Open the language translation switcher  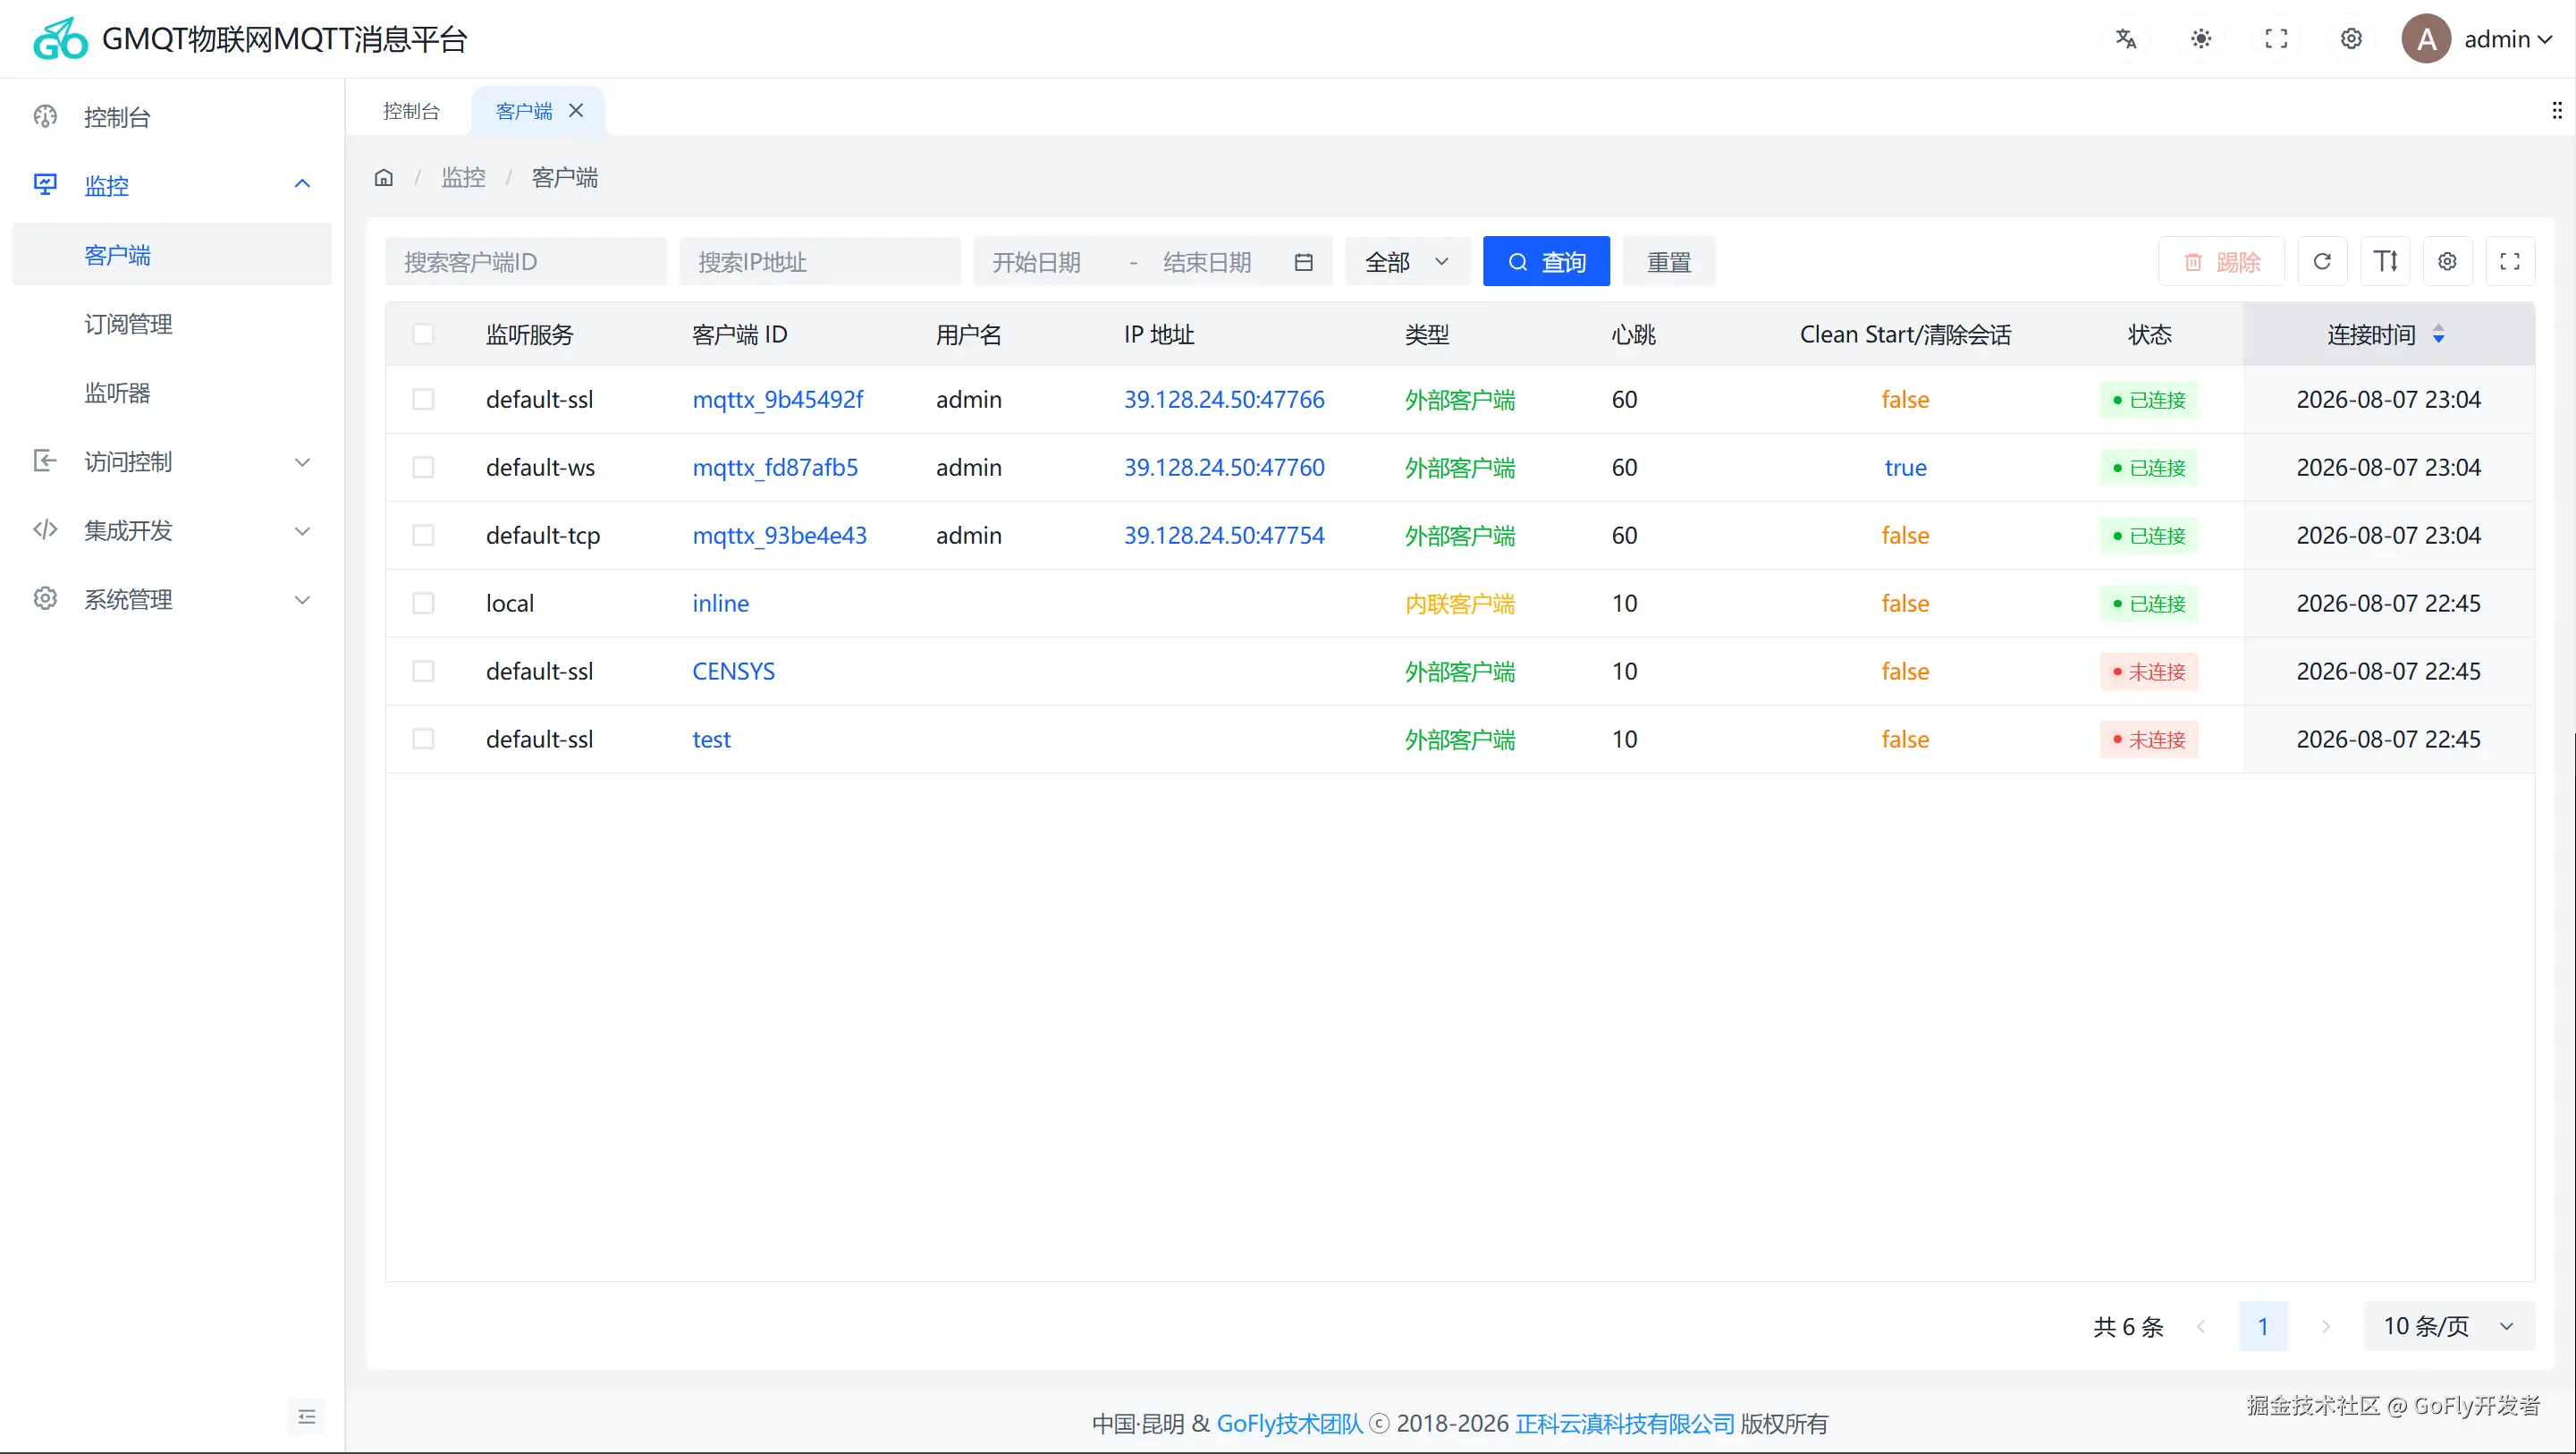click(x=2126, y=39)
